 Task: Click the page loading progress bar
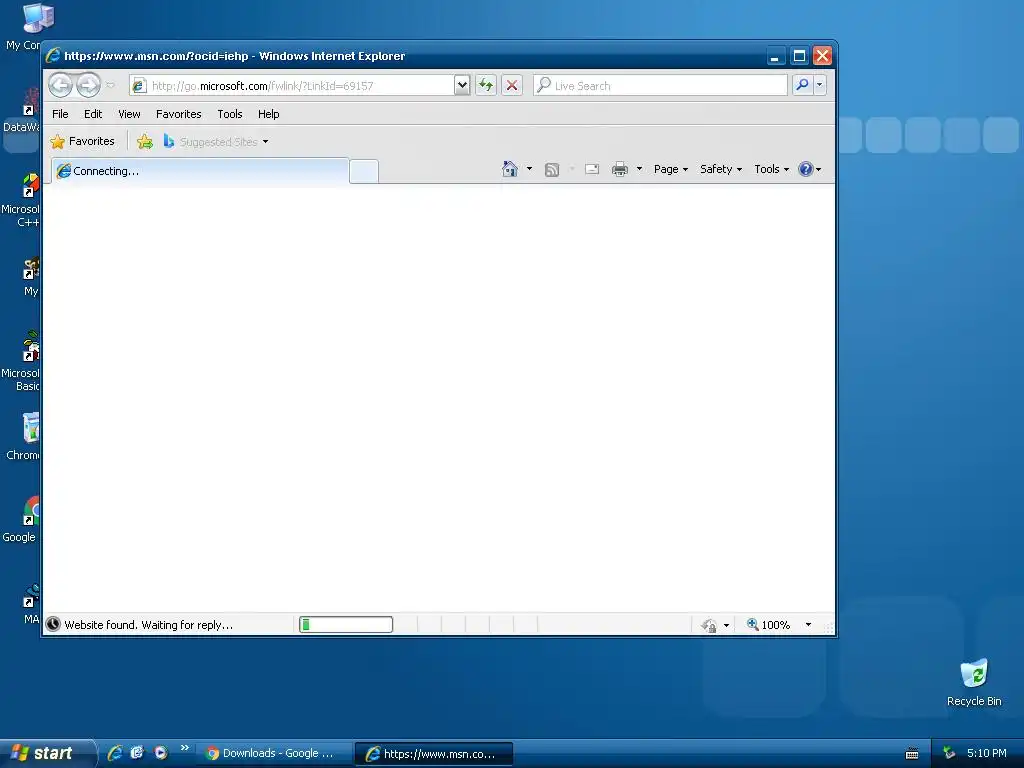click(x=346, y=625)
